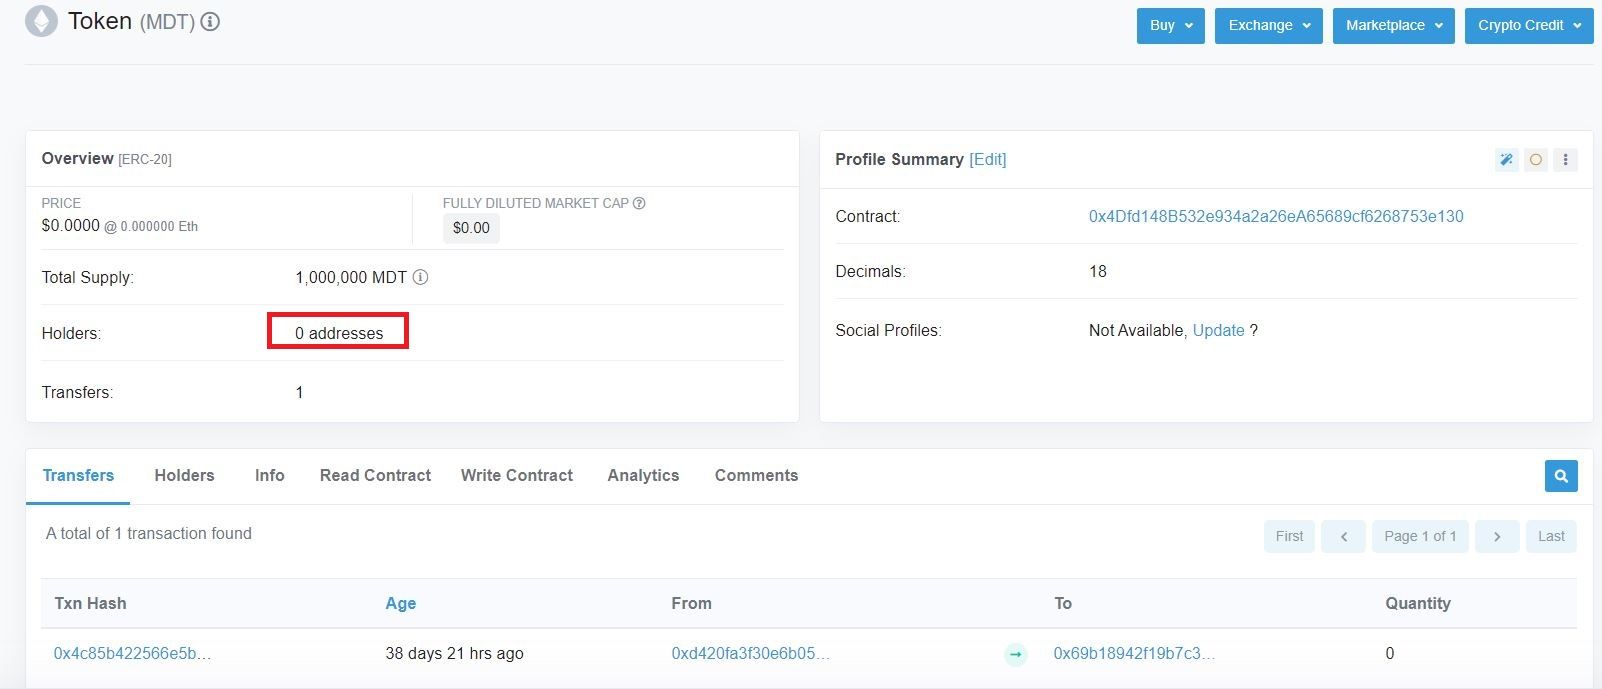Image resolution: width=1602 pixels, height=689 pixels.
Task: Sort transfers by the Age column header
Action: coord(400,604)
